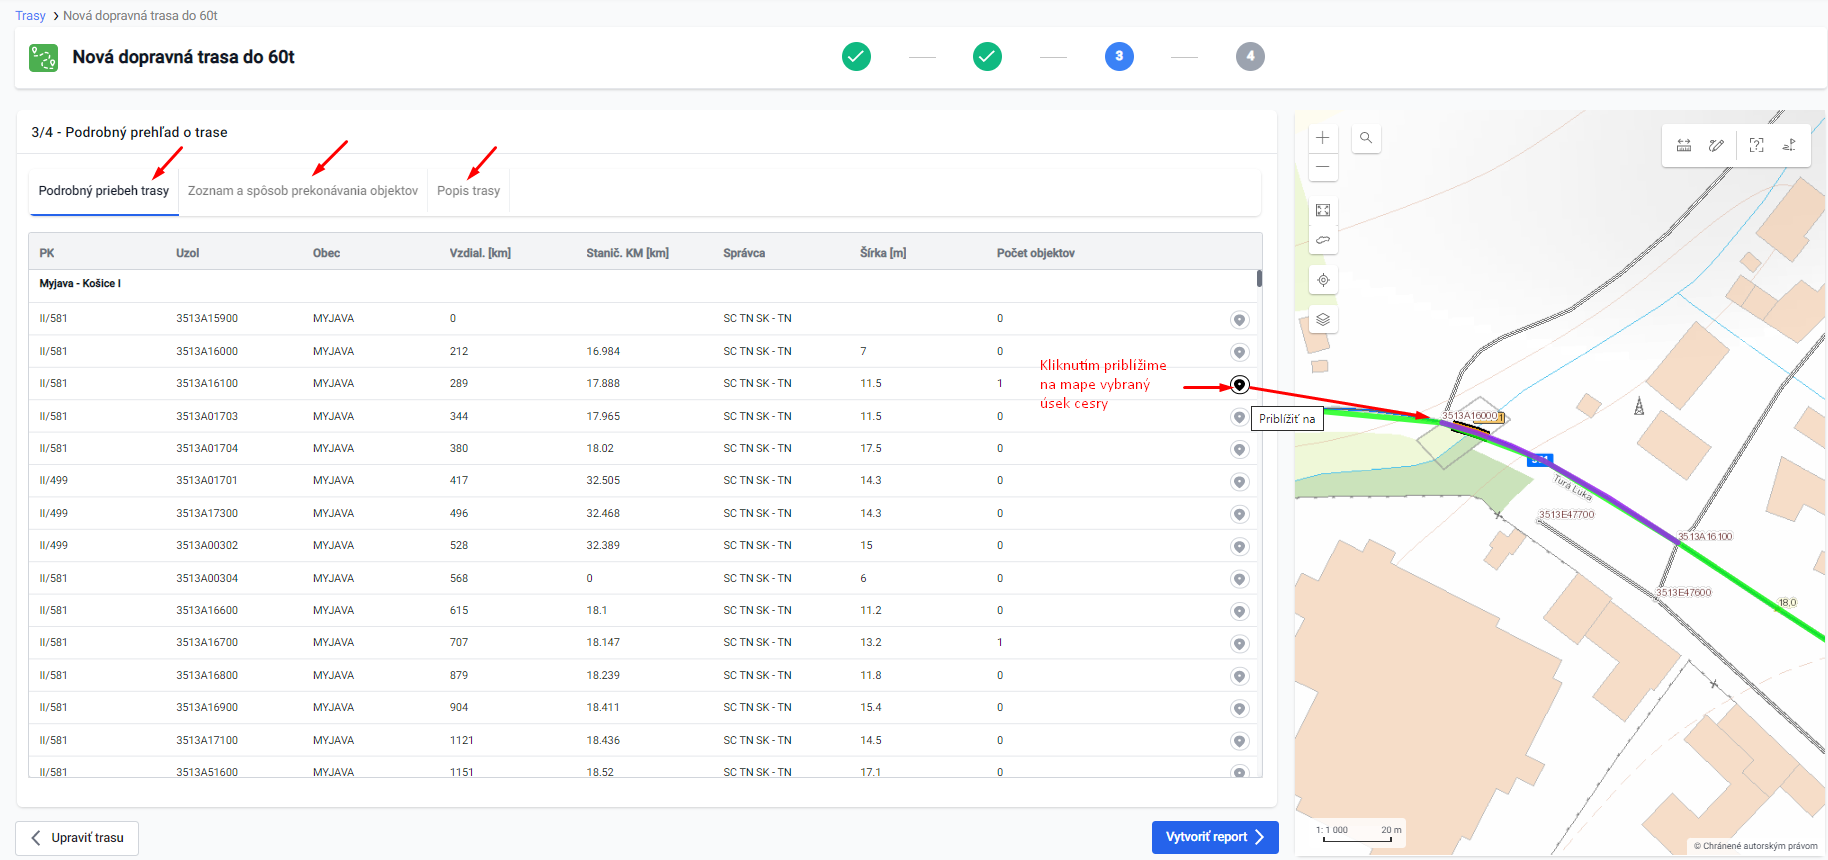1828x860 pixels.
Task: Select the Myjava - Košice I group row
Action: coord(643,284)
